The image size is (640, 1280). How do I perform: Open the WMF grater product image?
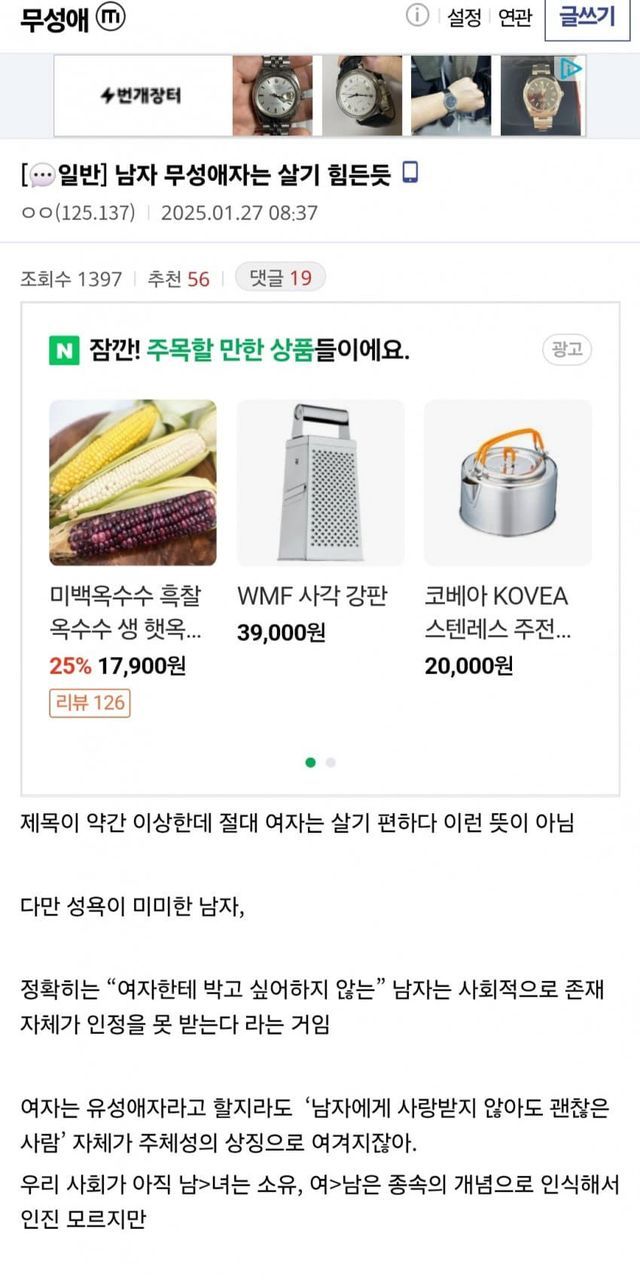[x=320, y=483]
